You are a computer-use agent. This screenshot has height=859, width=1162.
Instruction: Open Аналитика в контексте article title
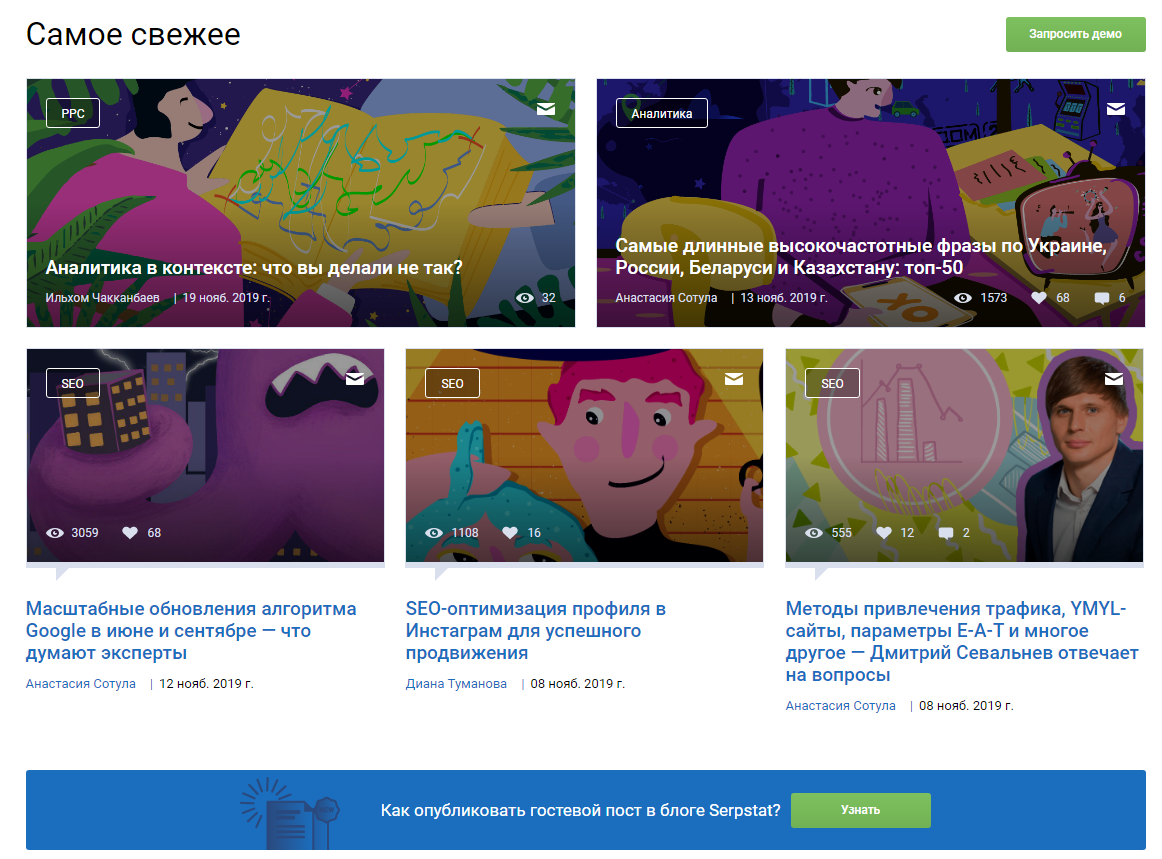click(254, 268)
